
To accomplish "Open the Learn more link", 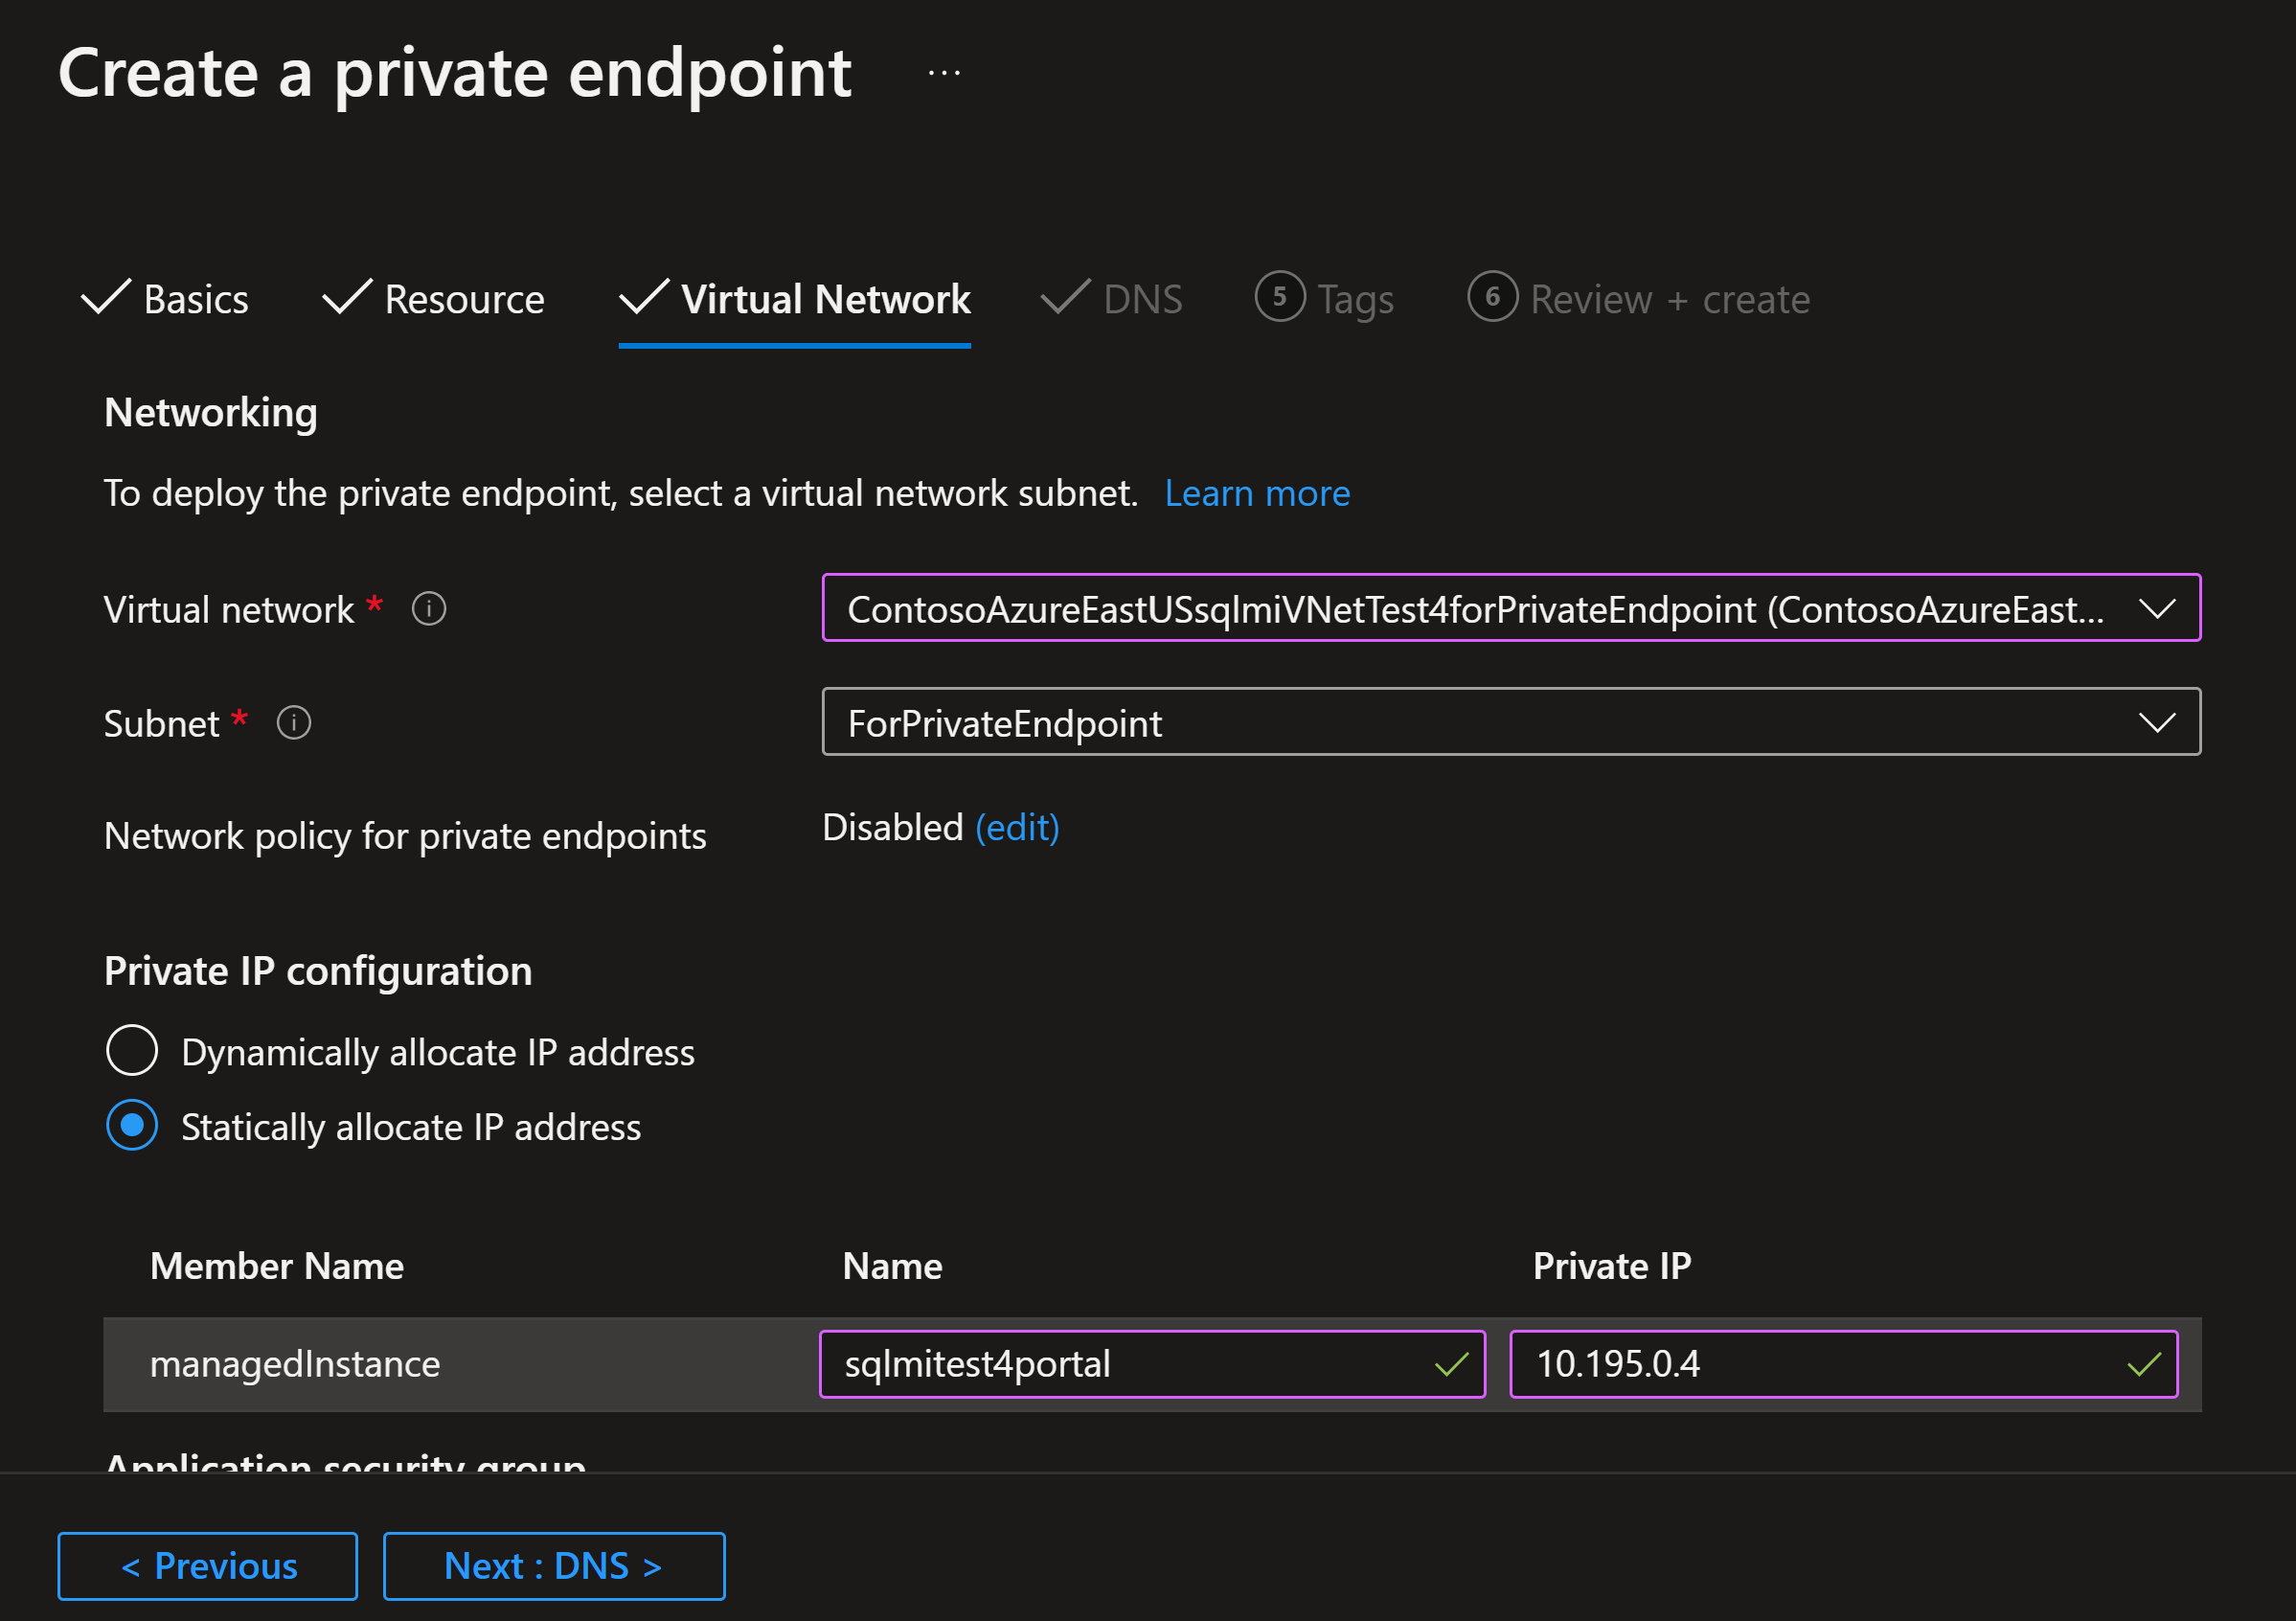I will pos(1257,493).
